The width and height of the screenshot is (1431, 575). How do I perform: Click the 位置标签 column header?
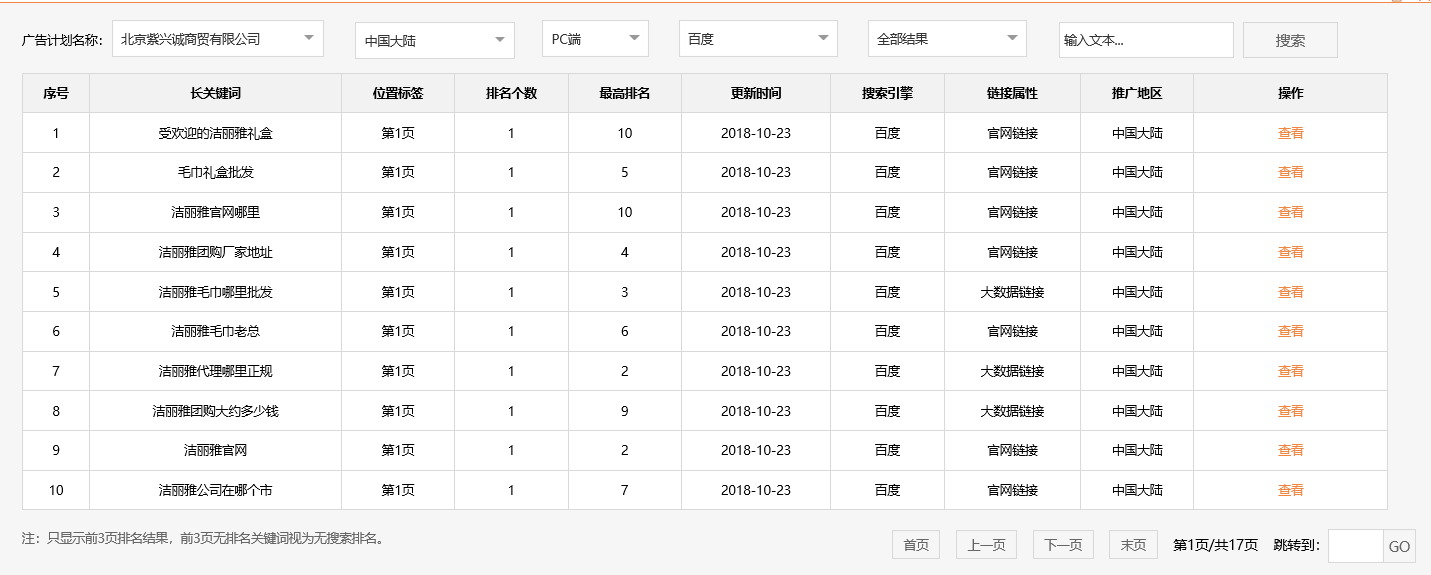398,93
